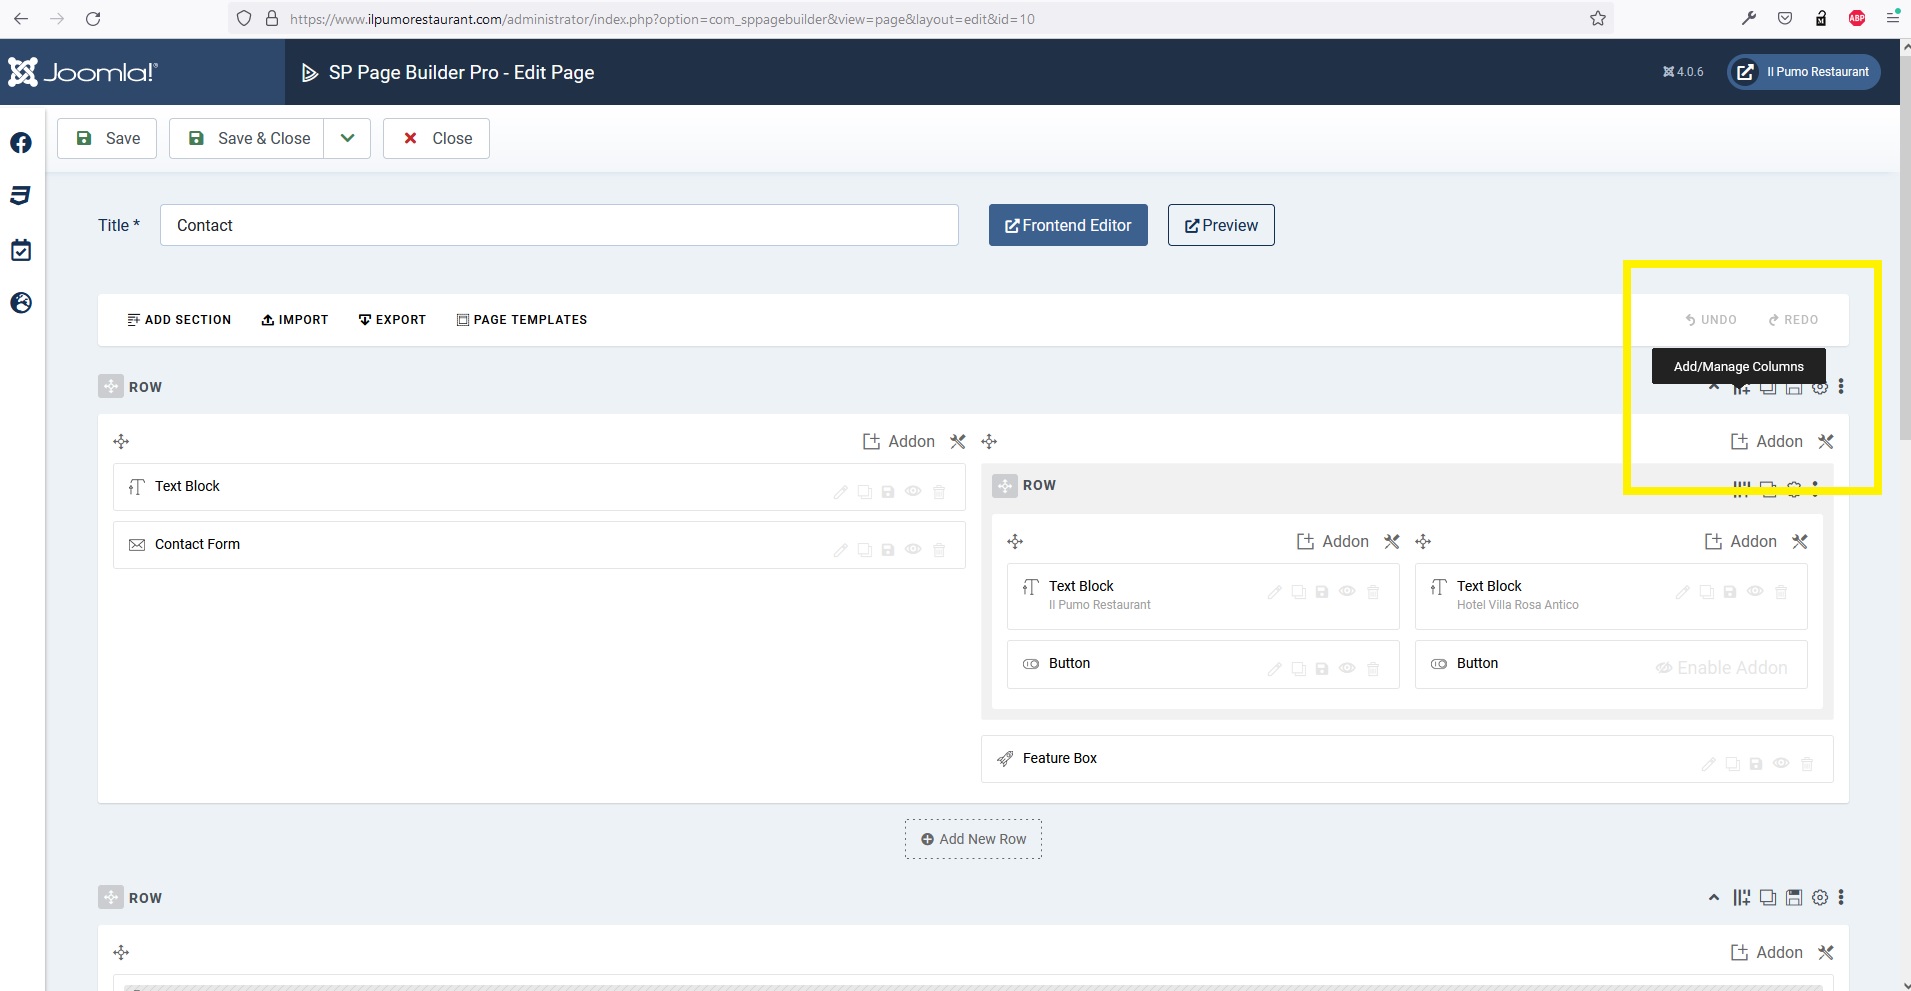Choose EXPORT in the builder toolbar
This screenshot has width=1911, height=991.
pyautogui.click(x=392, y=320)
